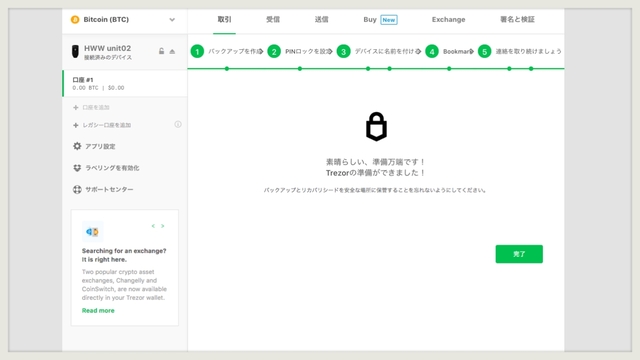Click the Trezor device icon for HWW unit02
The width and height of the screenshot is (640, 360).
(x=75, y=51)
